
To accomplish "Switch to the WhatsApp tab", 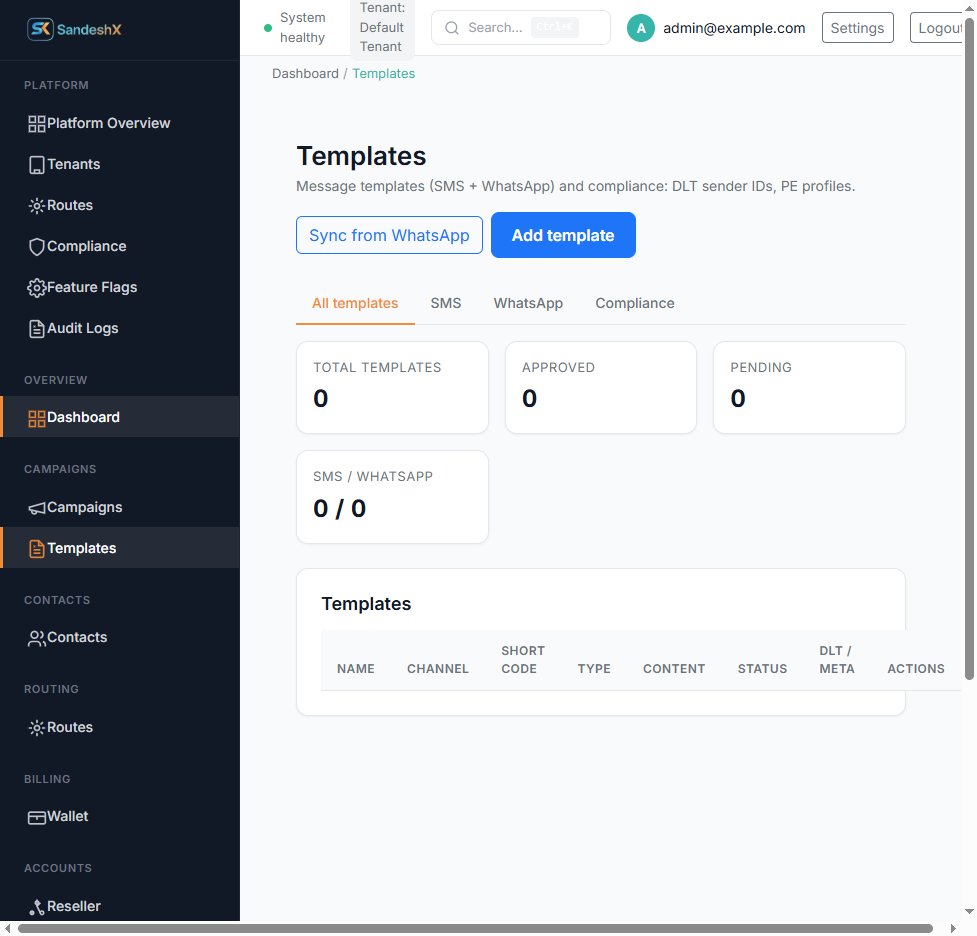I will click(x=528, y=303).
